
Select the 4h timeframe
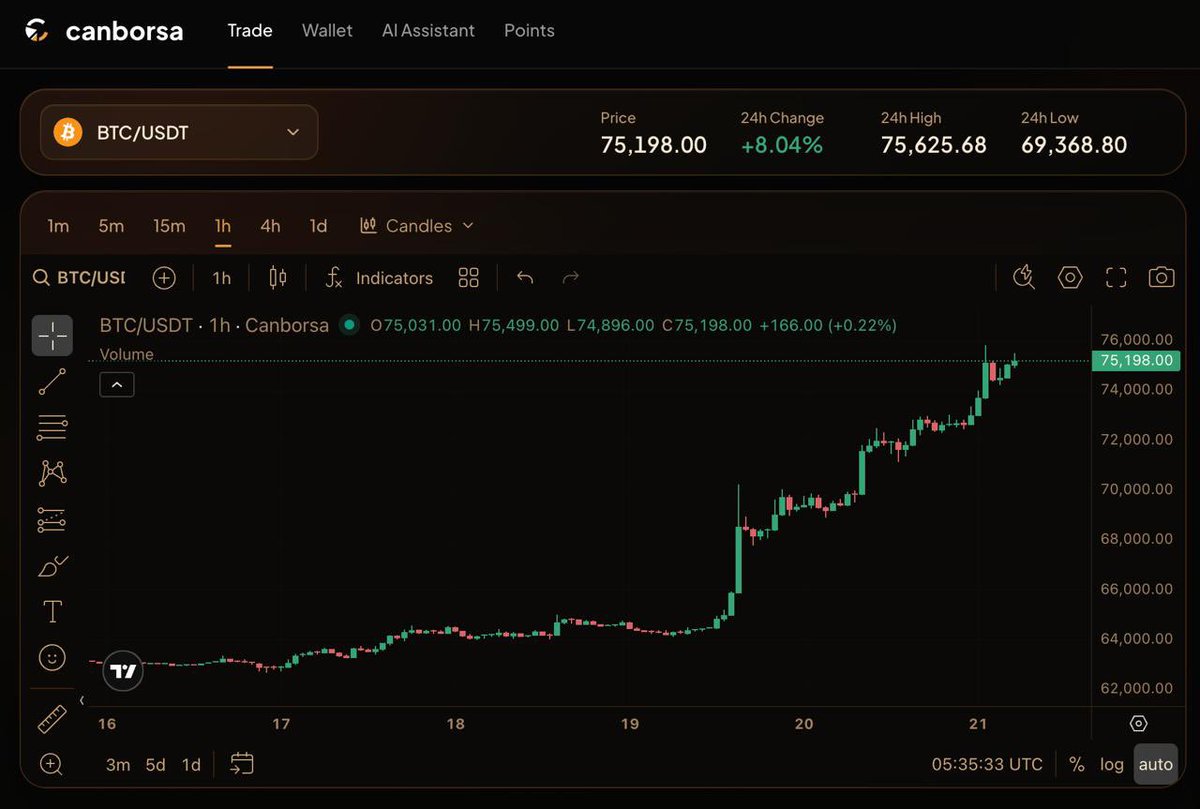[270, 226]
